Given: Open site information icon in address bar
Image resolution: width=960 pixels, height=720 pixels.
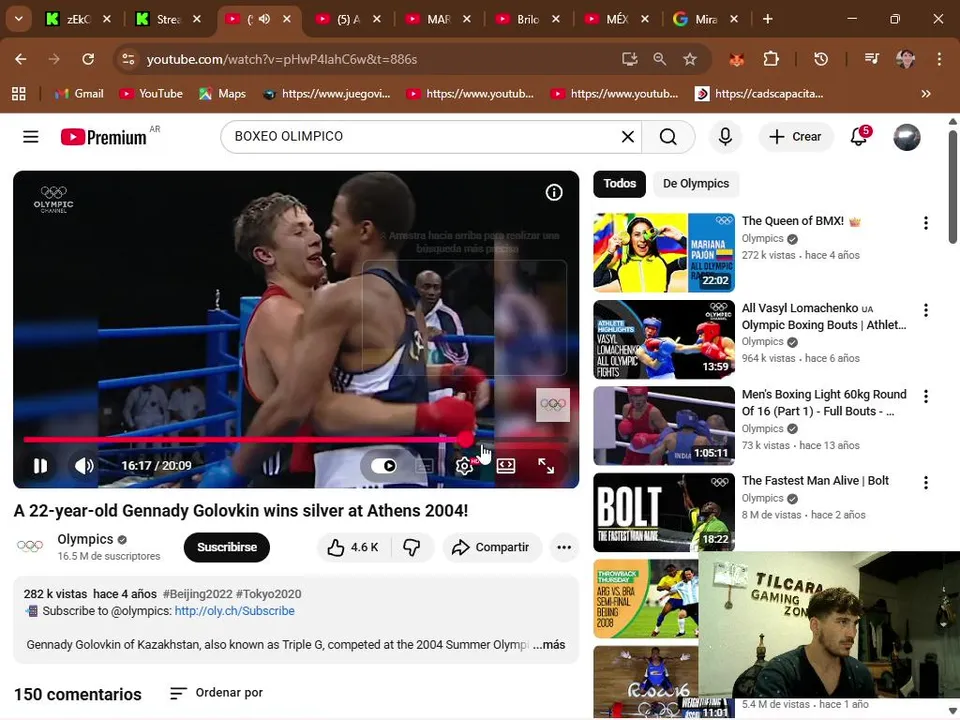Looking at the screenshot, I should [128, 59].
